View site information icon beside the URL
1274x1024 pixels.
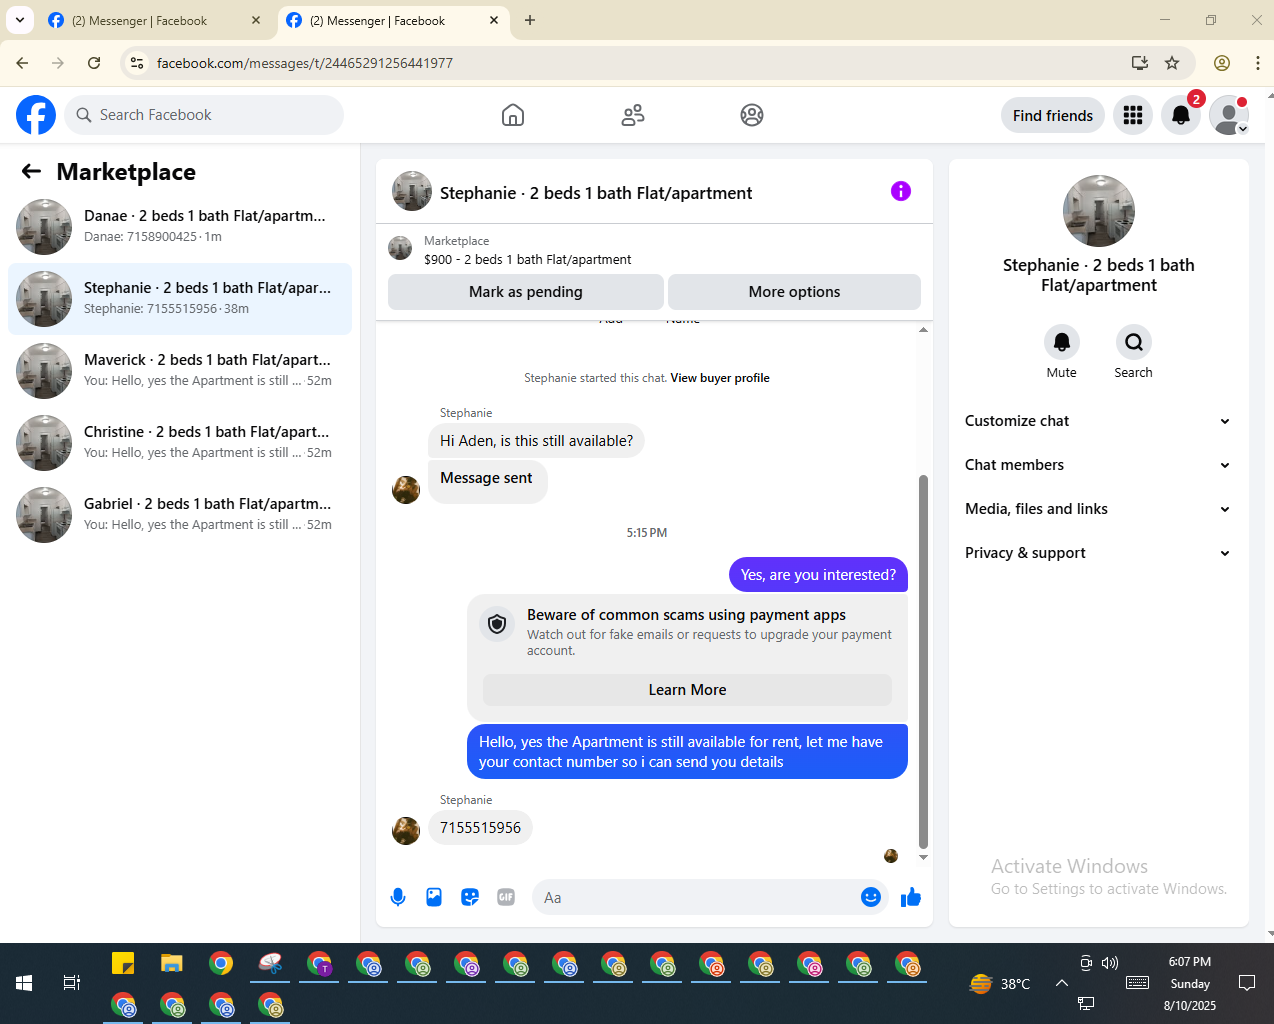point(138,63)
